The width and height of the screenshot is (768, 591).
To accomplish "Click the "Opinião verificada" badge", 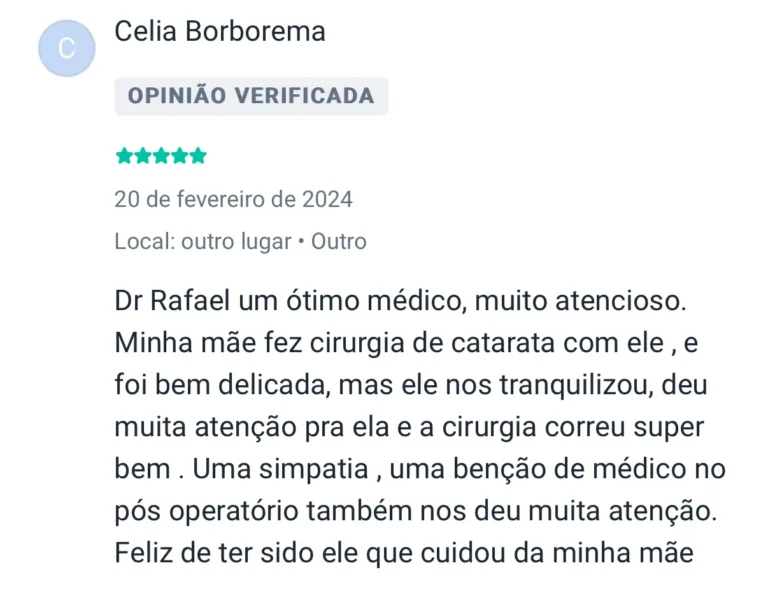I will coord(251,96).
